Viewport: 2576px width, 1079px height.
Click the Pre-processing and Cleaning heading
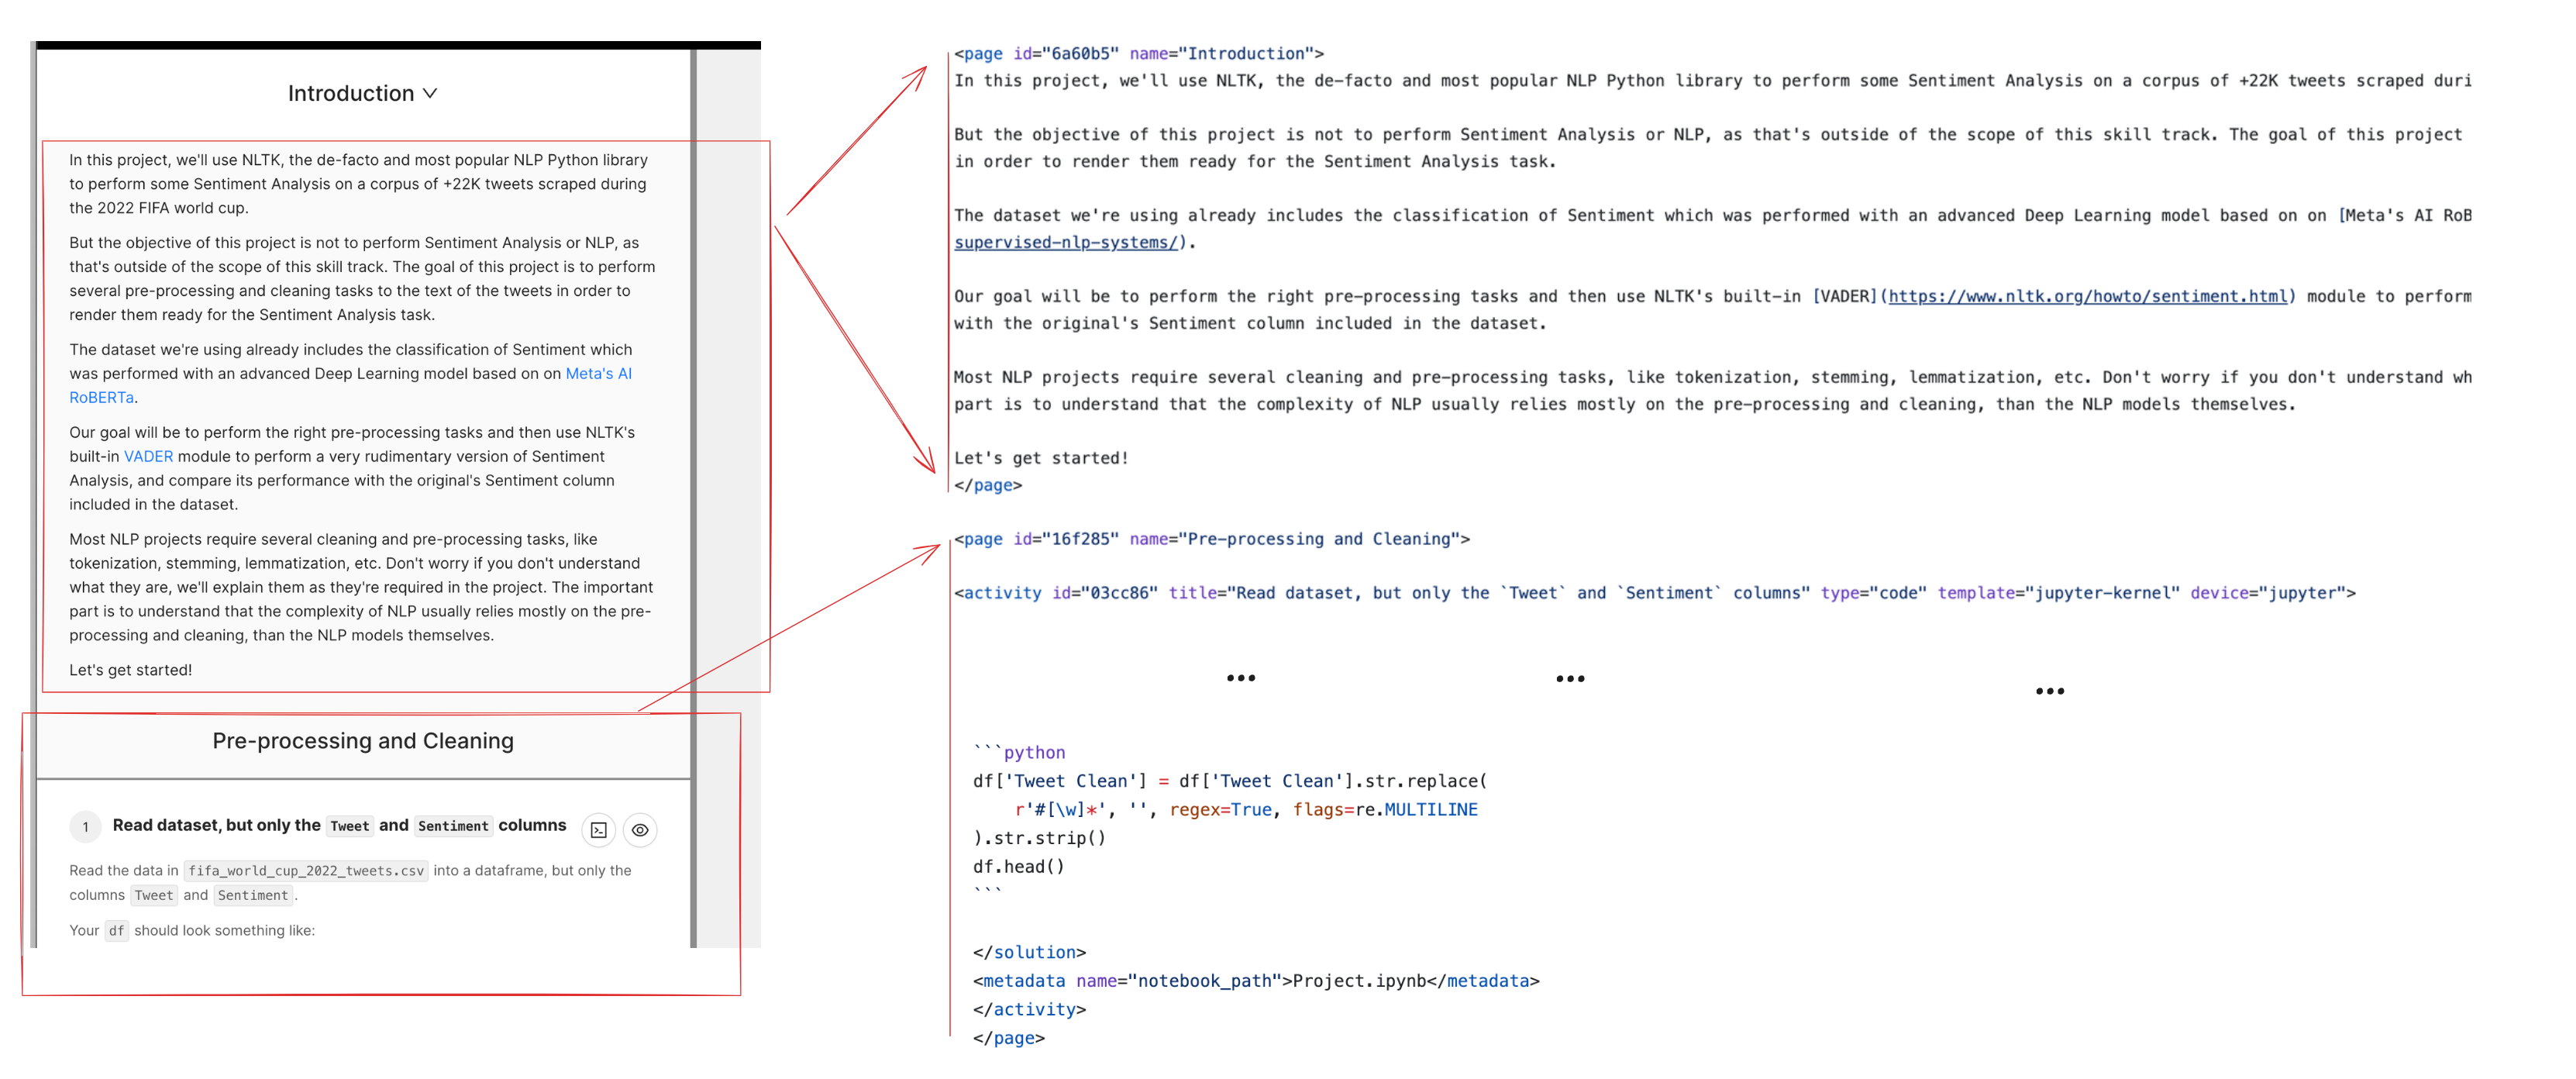pyautogui.click(x=363, y=741)
